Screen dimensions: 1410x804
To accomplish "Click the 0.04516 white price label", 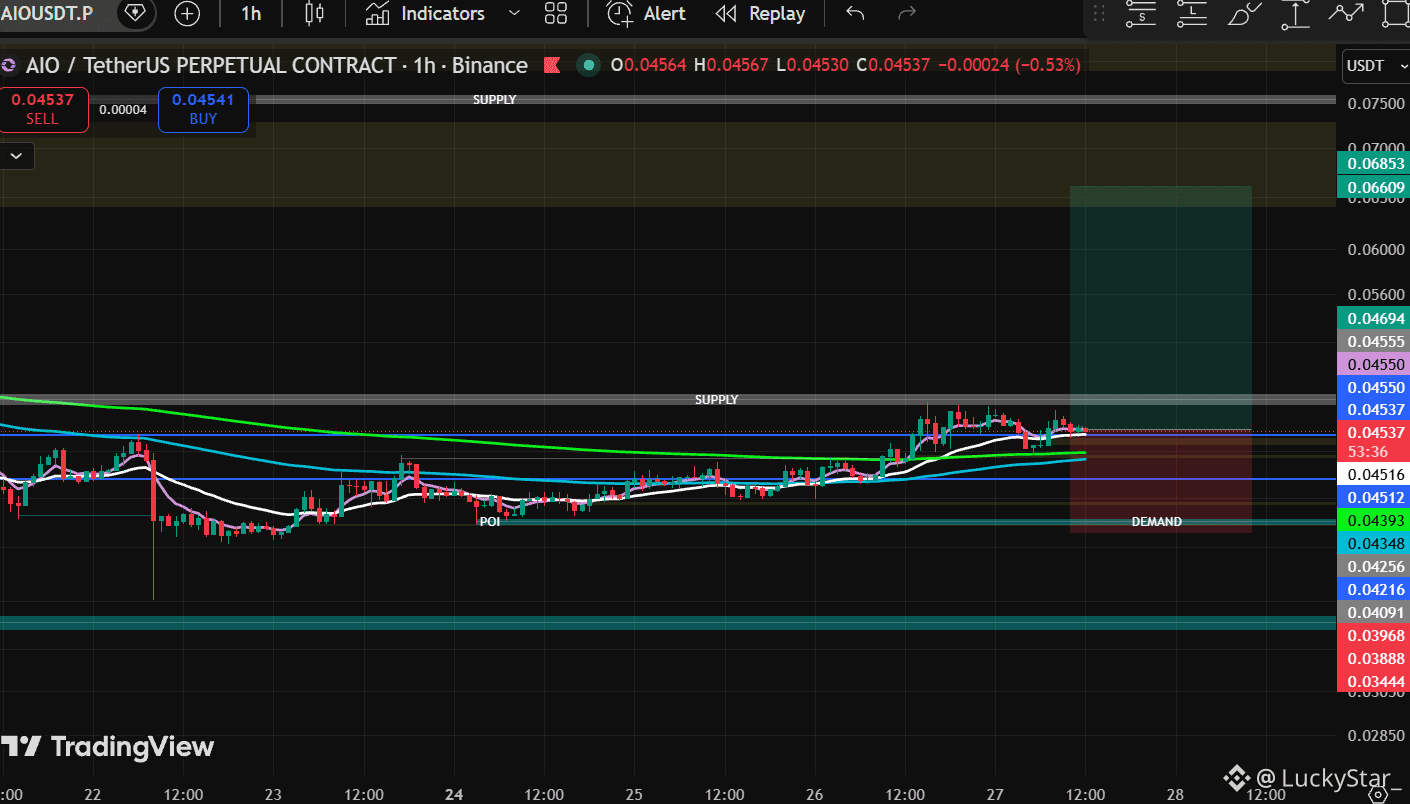I will 1376,475.
